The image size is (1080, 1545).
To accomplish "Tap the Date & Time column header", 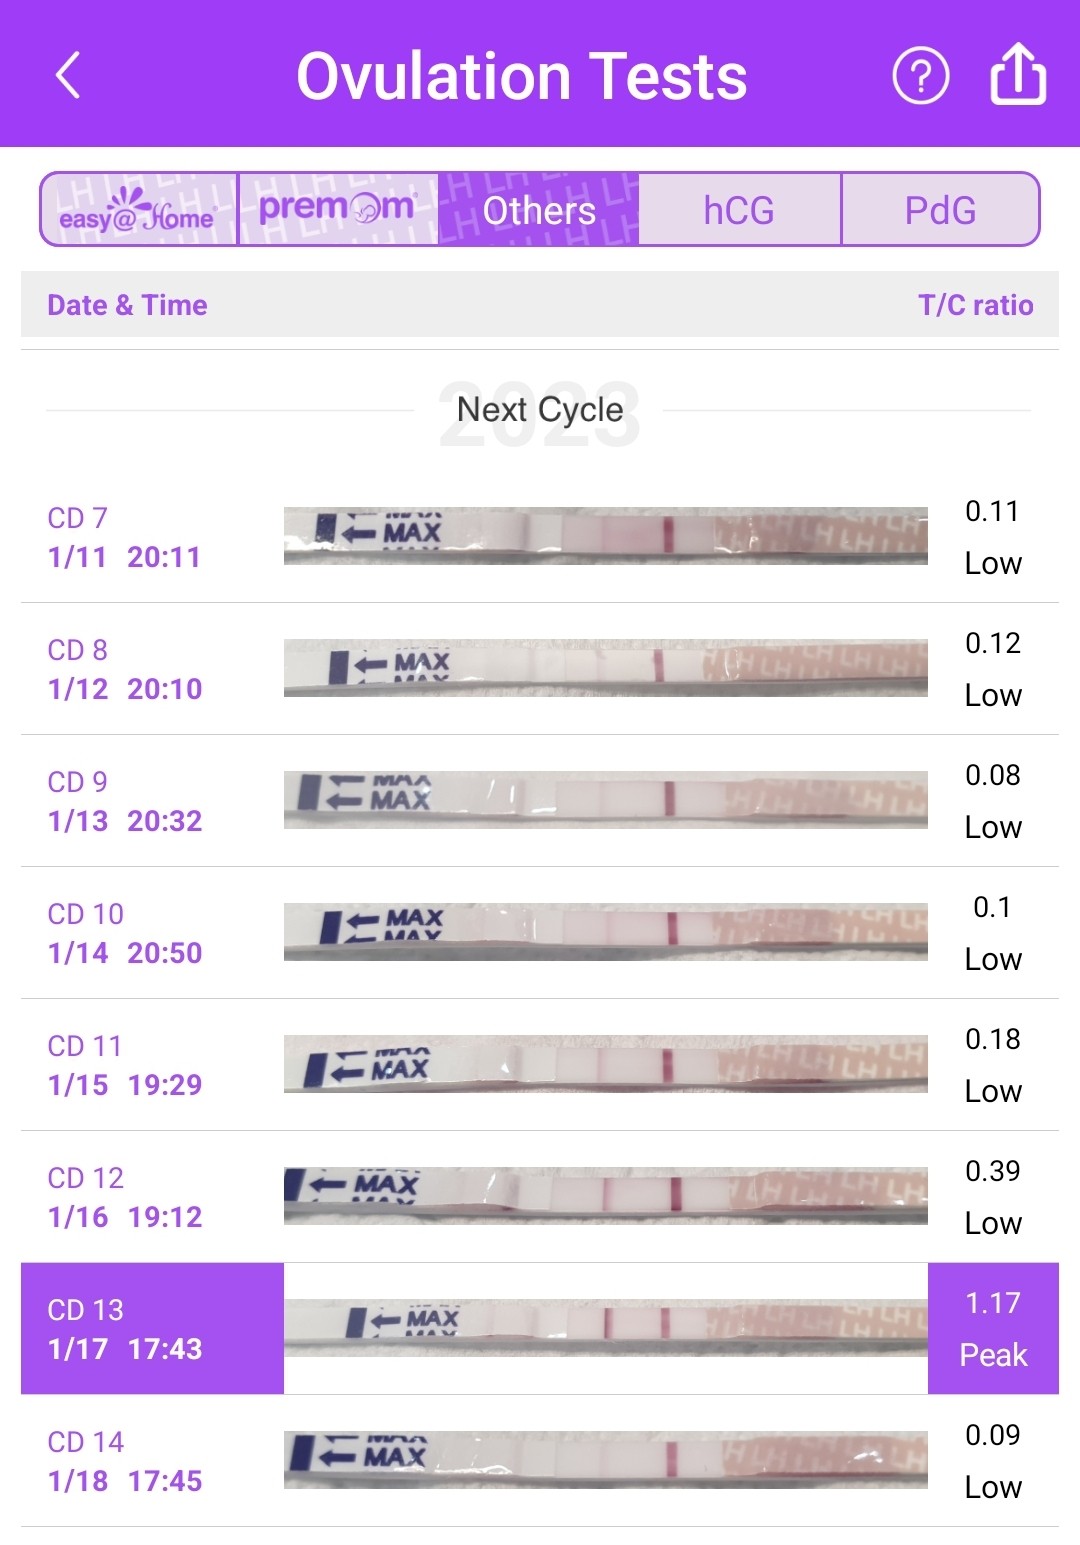I will pos(127,305).
